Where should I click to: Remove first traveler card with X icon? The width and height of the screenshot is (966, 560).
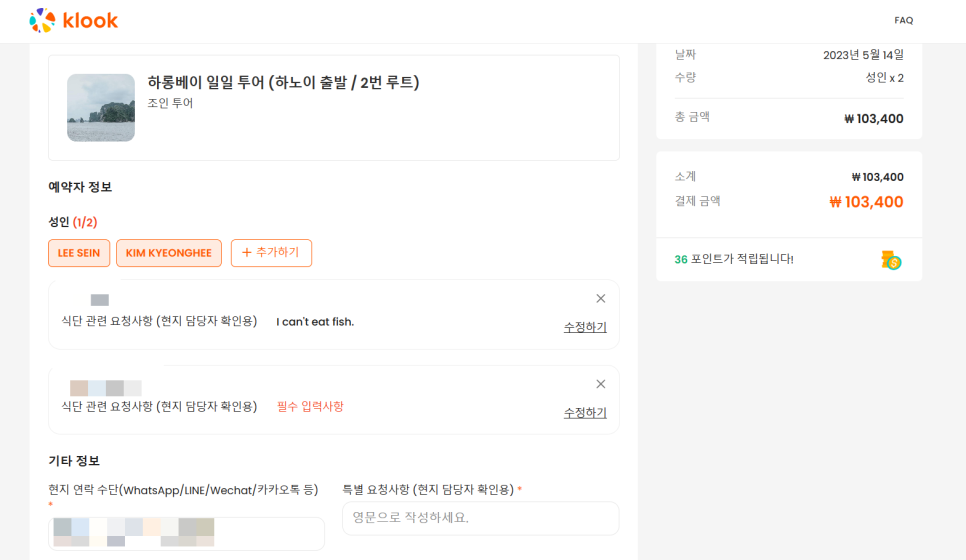(601, 299)
